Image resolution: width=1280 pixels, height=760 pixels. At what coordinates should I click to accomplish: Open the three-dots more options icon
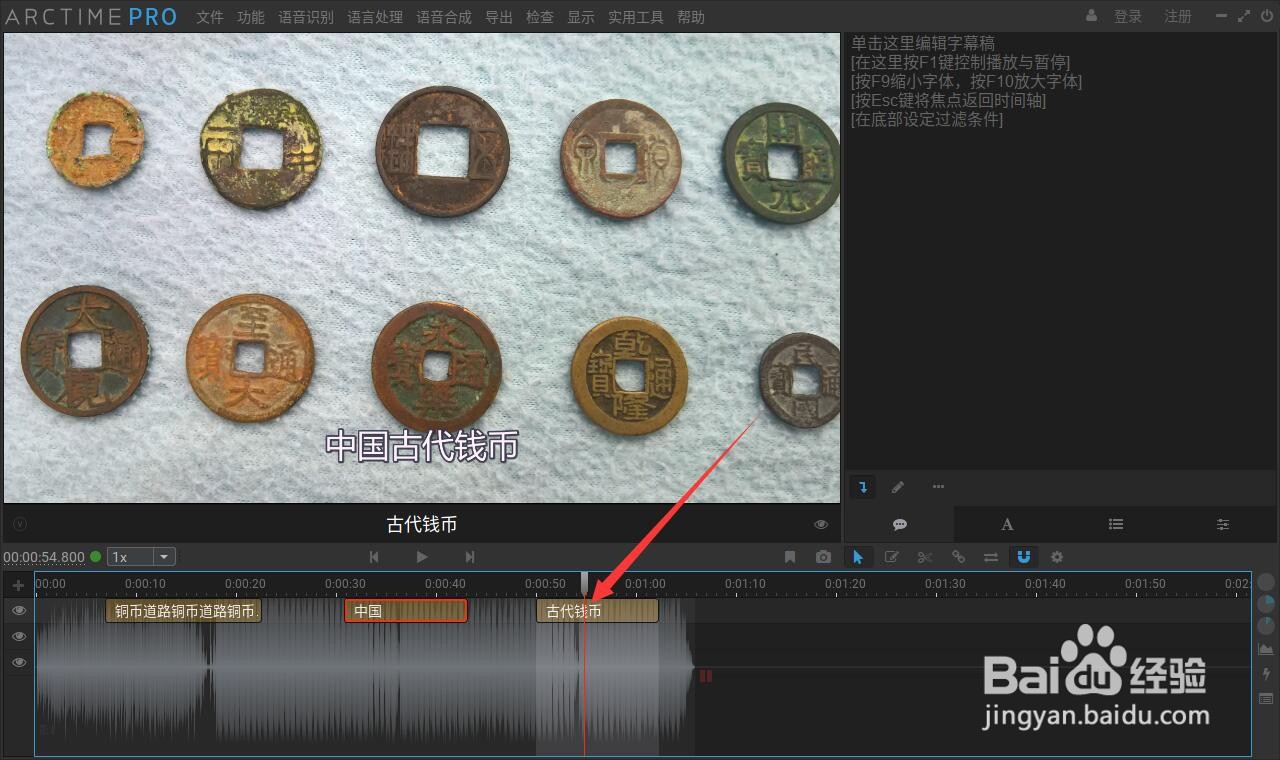click(938, 487)
